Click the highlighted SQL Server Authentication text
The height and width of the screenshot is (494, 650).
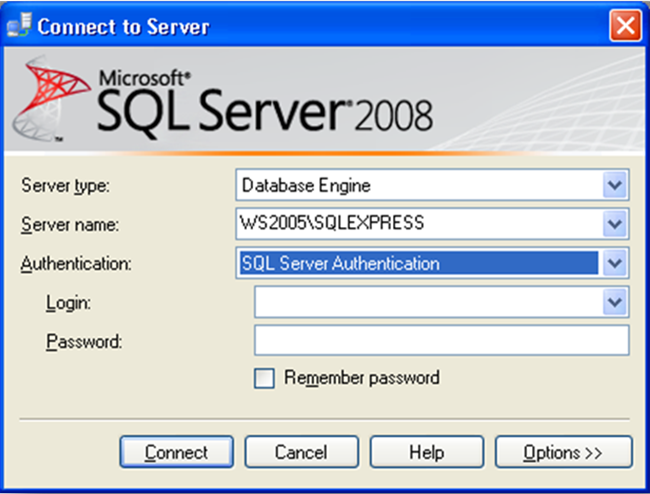click(x=340, y=264)
